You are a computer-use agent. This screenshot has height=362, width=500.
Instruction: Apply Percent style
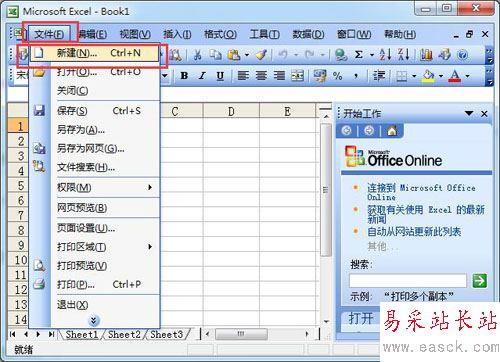[x=337, y=76]
